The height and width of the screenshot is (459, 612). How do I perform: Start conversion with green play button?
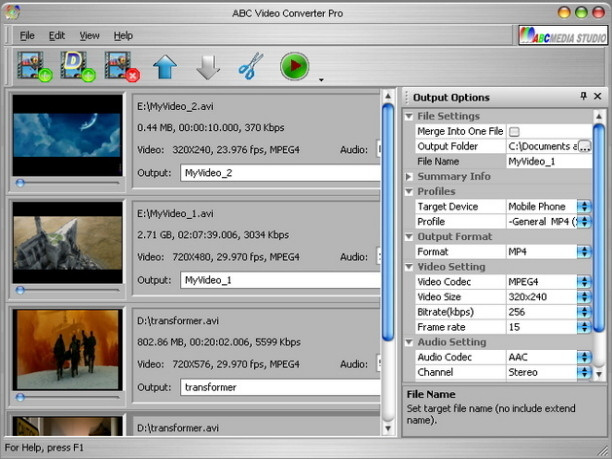(x=295, y=66)
